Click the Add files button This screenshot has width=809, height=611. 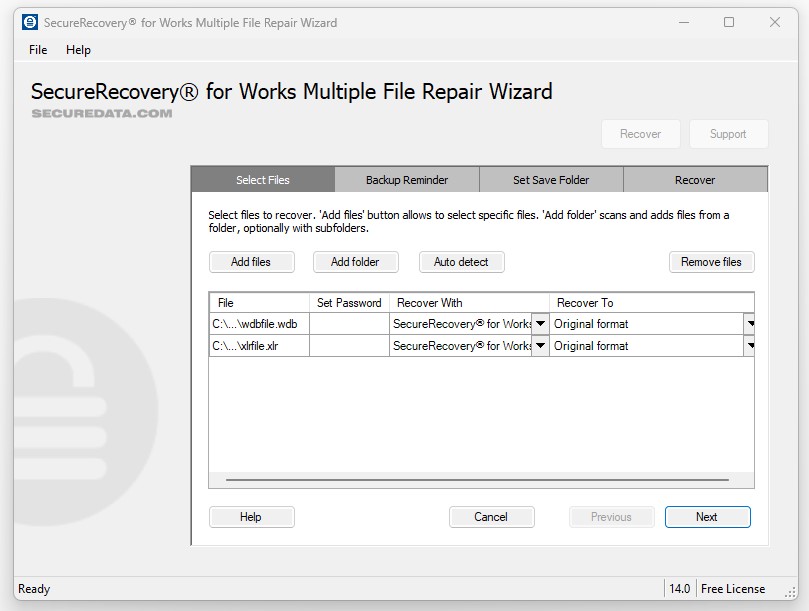pos(251,262)
